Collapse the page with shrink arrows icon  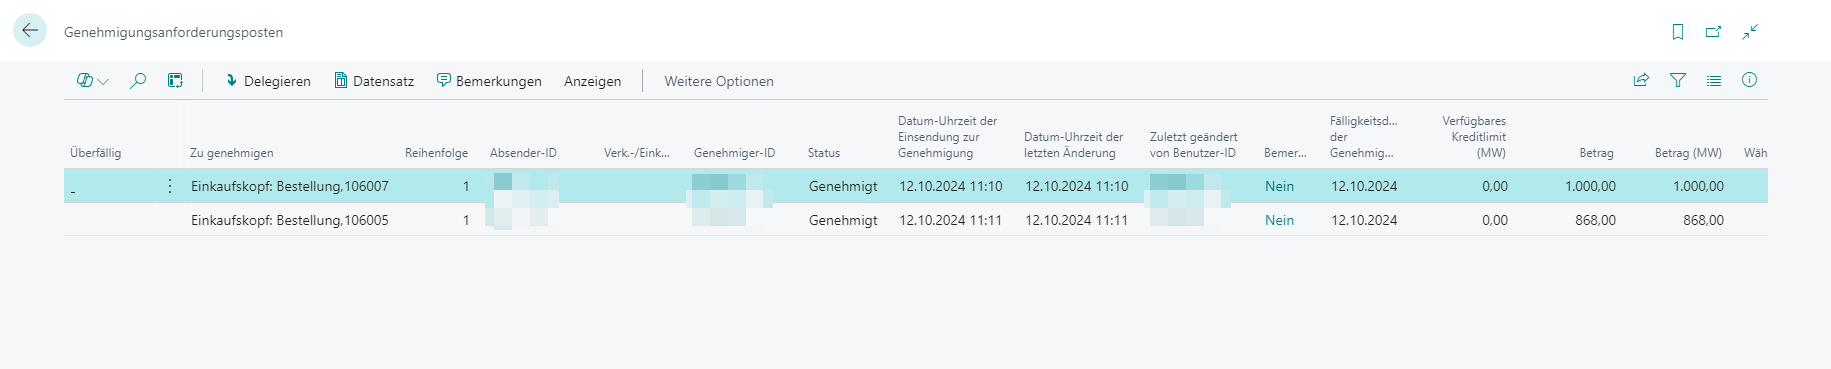click(1750, 32)
